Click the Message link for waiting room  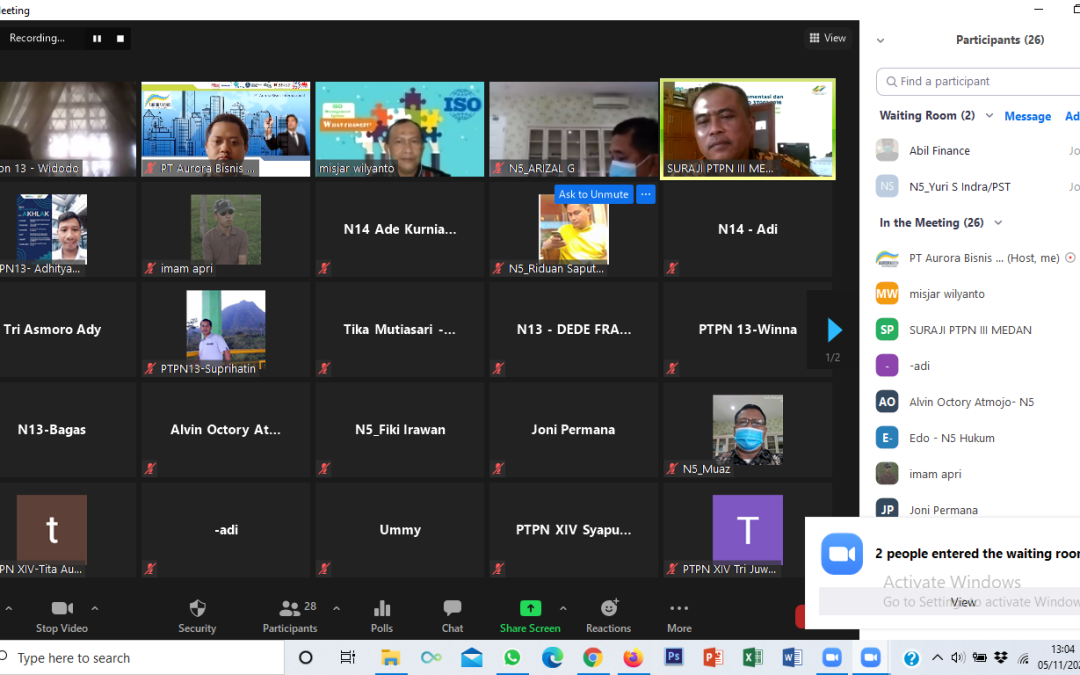(x=1027, y=116)
